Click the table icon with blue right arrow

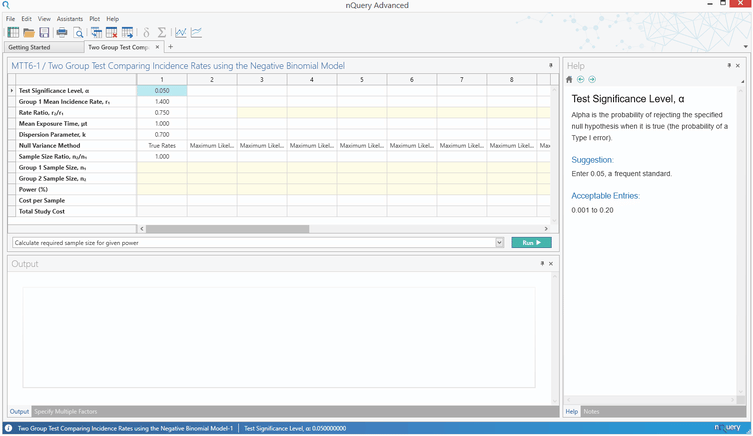[x=127, y=33]
